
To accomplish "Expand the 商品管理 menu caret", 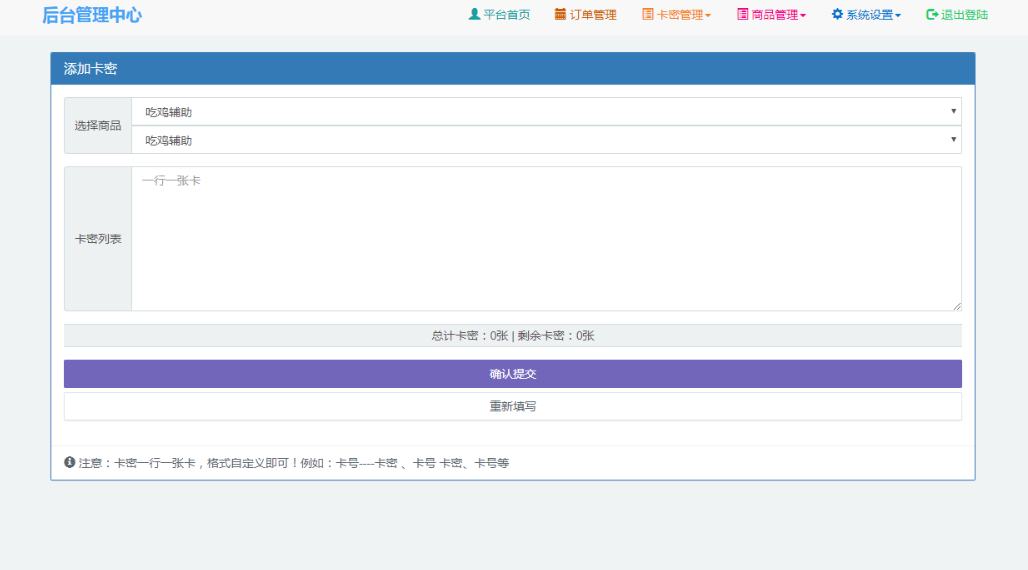I will pyautogui.click(x=803, y=16).
